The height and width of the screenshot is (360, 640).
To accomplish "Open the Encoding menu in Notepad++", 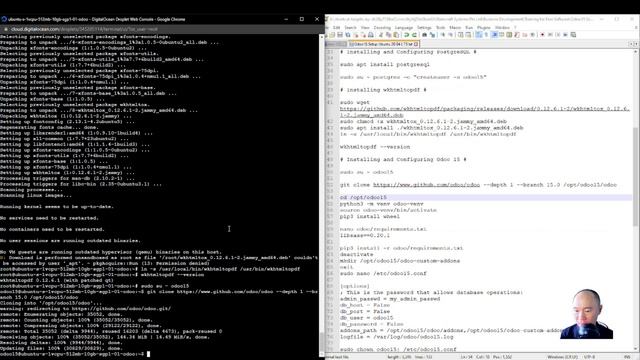I will click(382, 27).
